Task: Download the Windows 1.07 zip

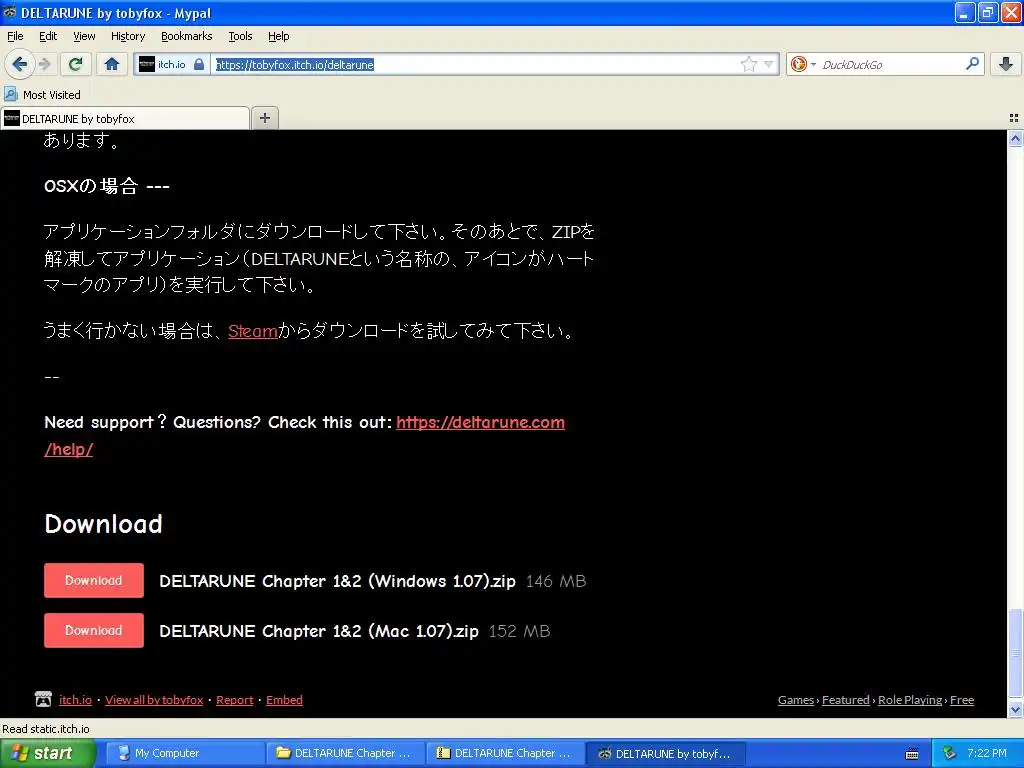Action: (x=93, y=580)
